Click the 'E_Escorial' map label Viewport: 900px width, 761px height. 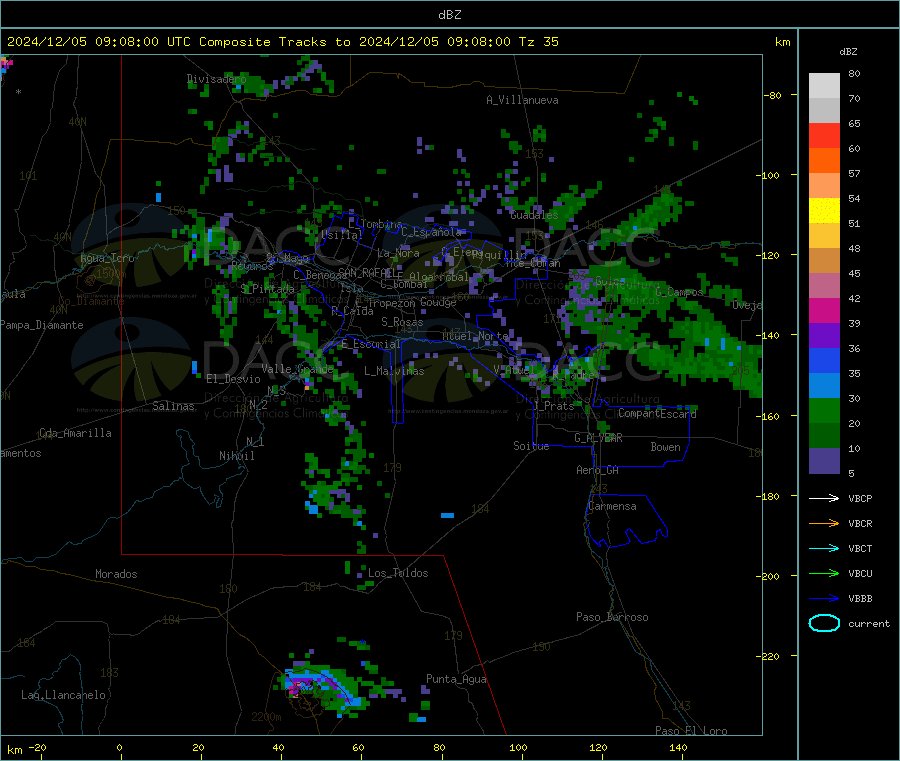tap(370, 344)
